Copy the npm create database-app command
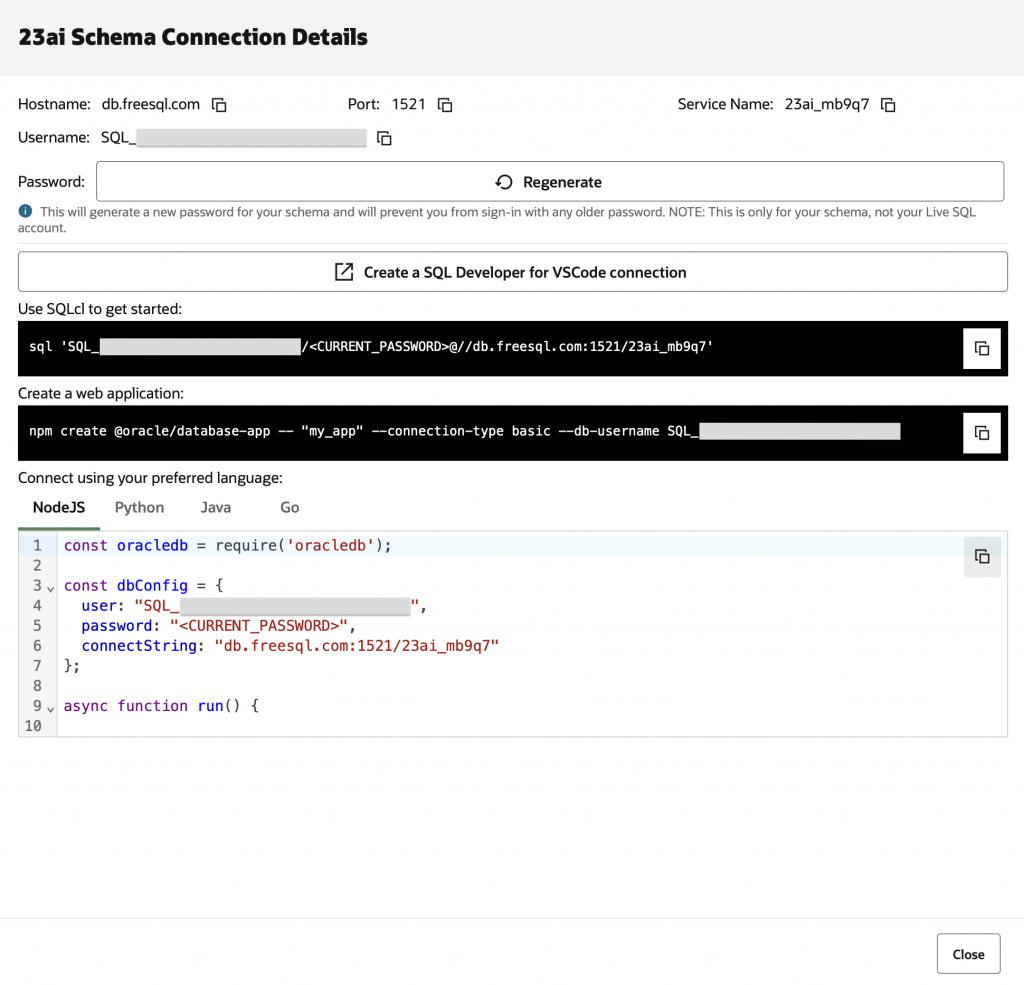 tap(981, 432)
